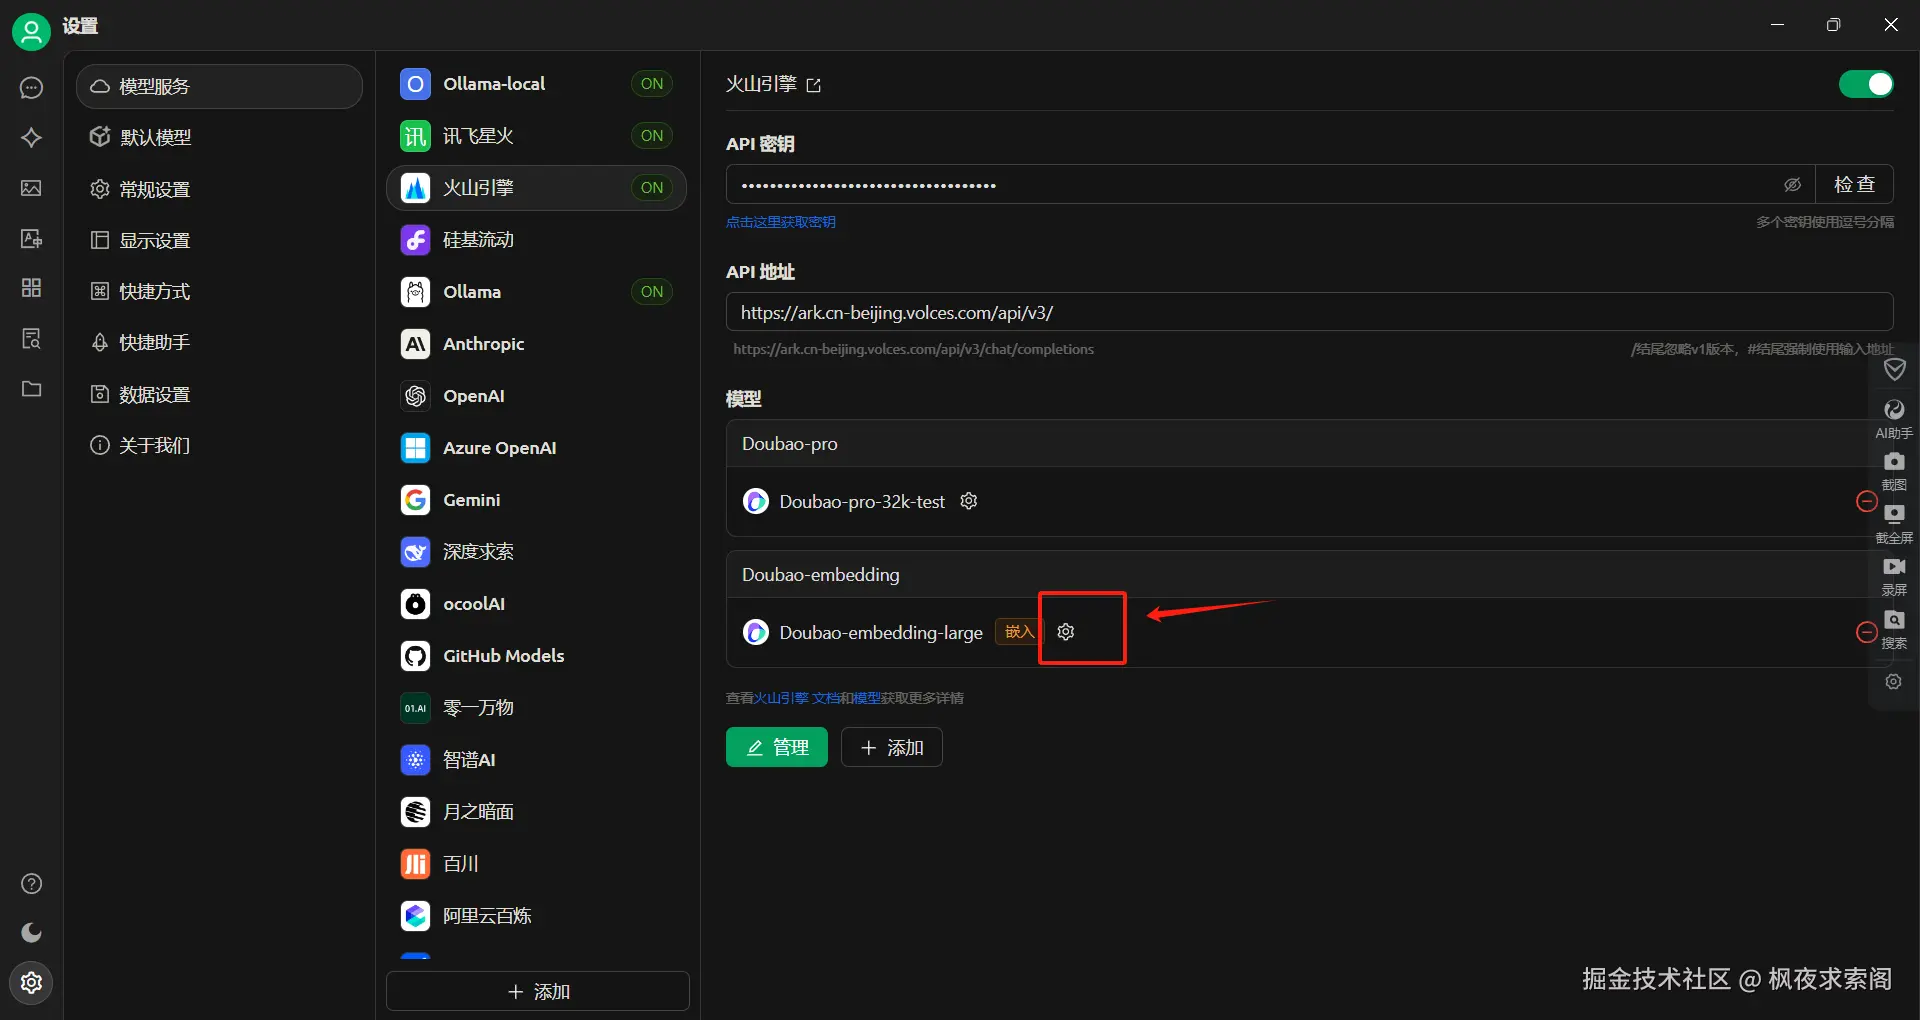Open the floating toolbar settings gear

[x=1894, y=682]
